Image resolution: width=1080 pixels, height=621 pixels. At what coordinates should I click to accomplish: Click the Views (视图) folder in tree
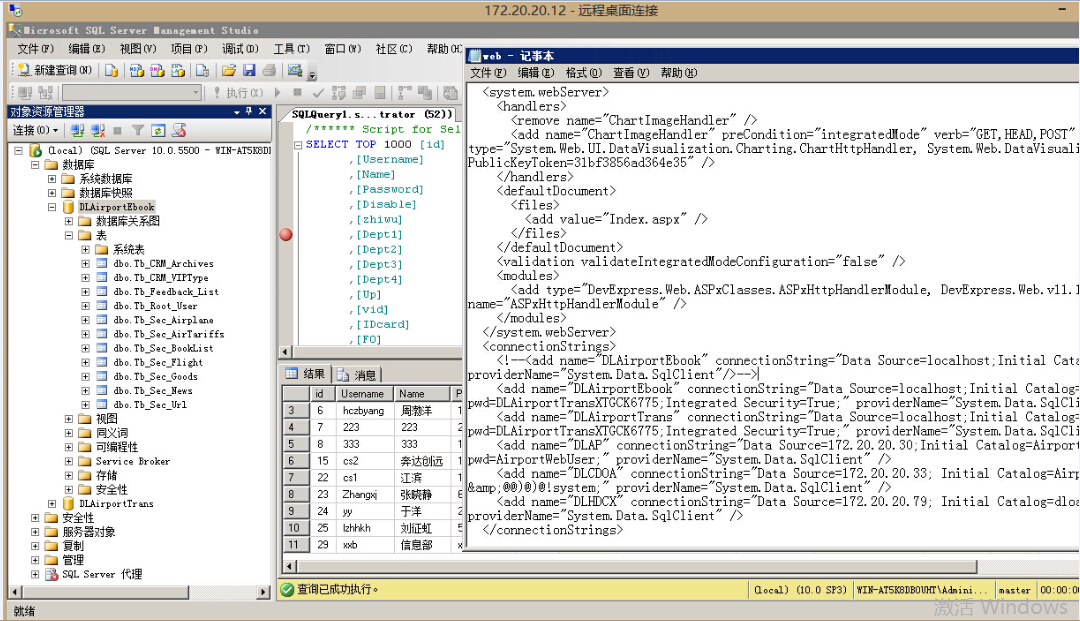coord(106,419)
